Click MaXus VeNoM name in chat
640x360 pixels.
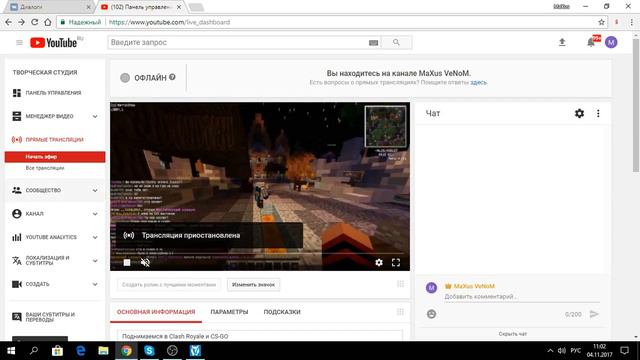click(474, 286)
